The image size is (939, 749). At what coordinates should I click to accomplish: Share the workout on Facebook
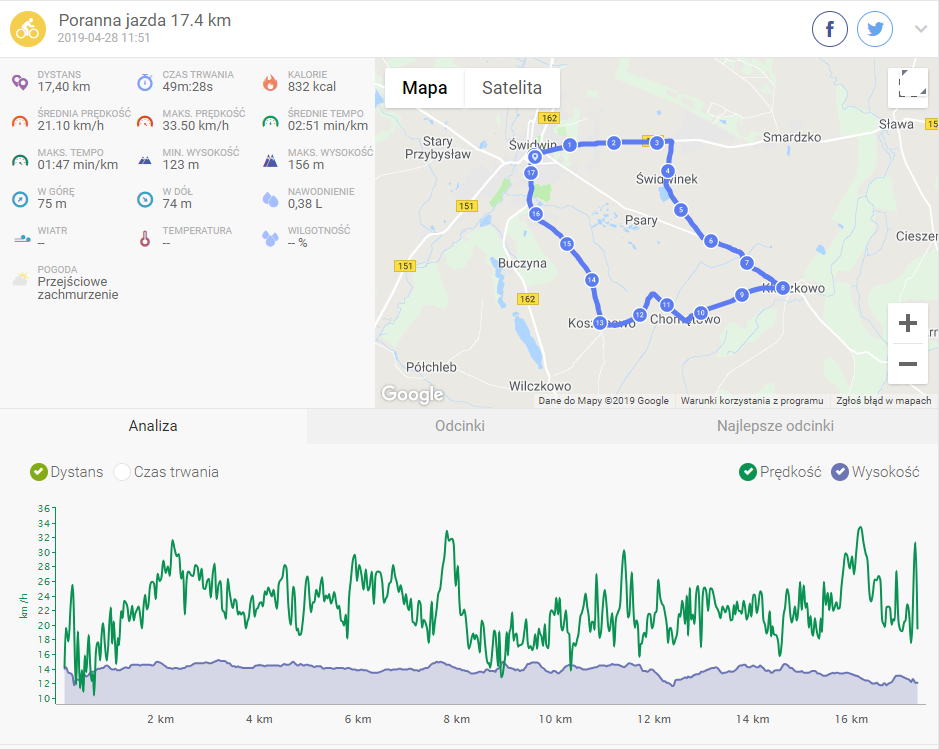click(x=830, y=29)
